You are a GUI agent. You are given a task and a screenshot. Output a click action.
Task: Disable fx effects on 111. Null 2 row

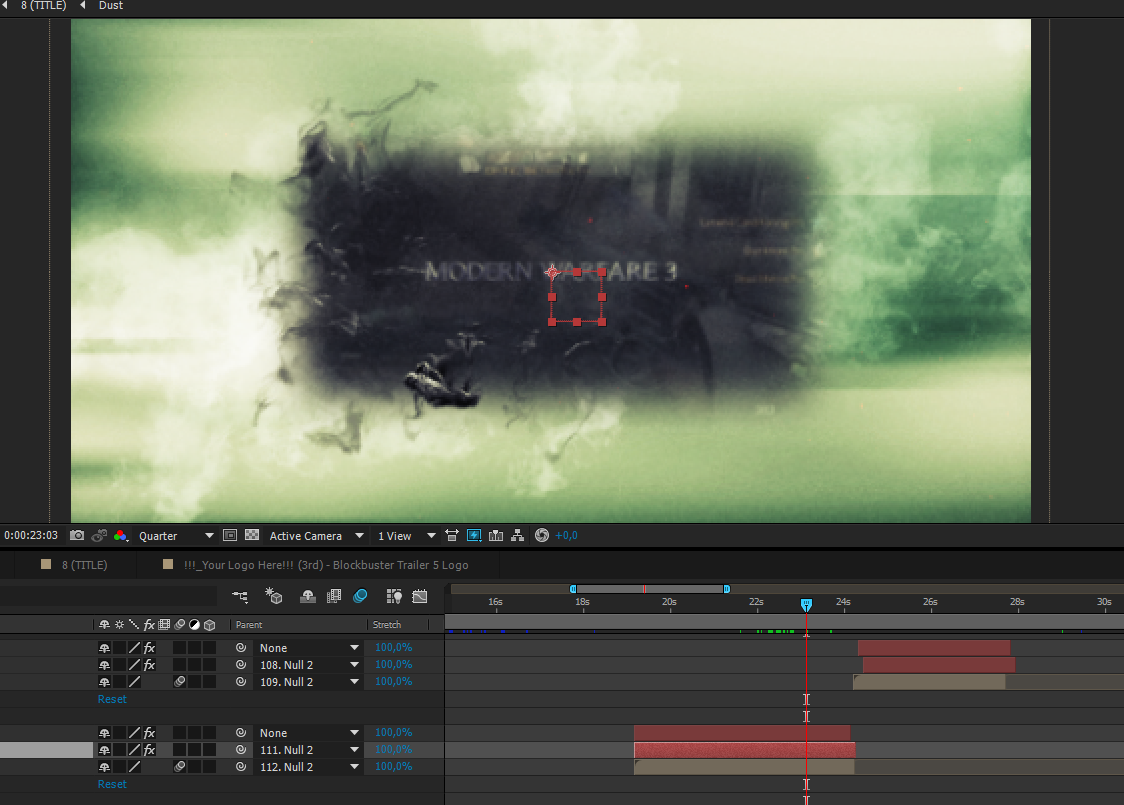[x=149, y=750]
